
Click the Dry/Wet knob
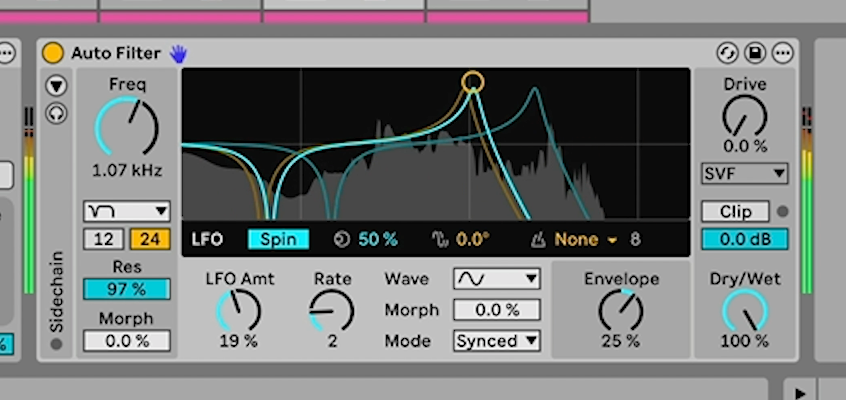[745, 310]
